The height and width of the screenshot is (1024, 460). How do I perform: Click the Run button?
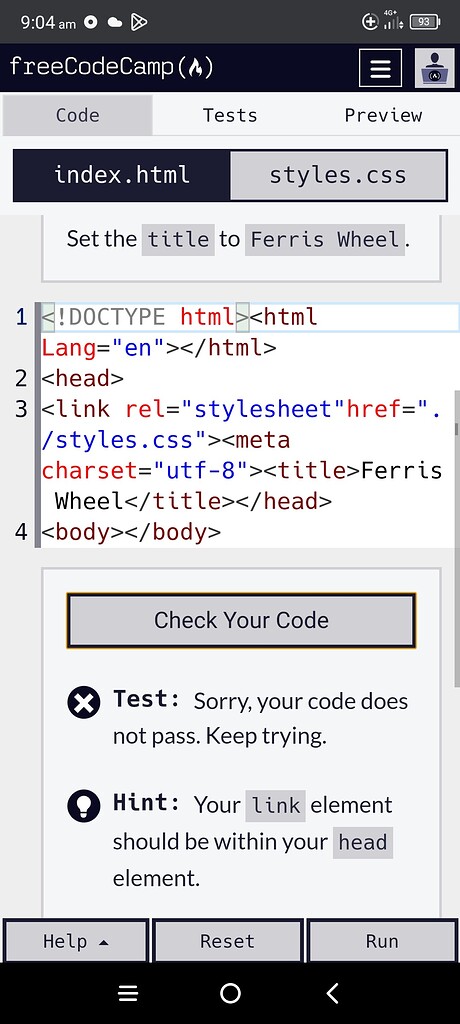click(x=382, y=941)
